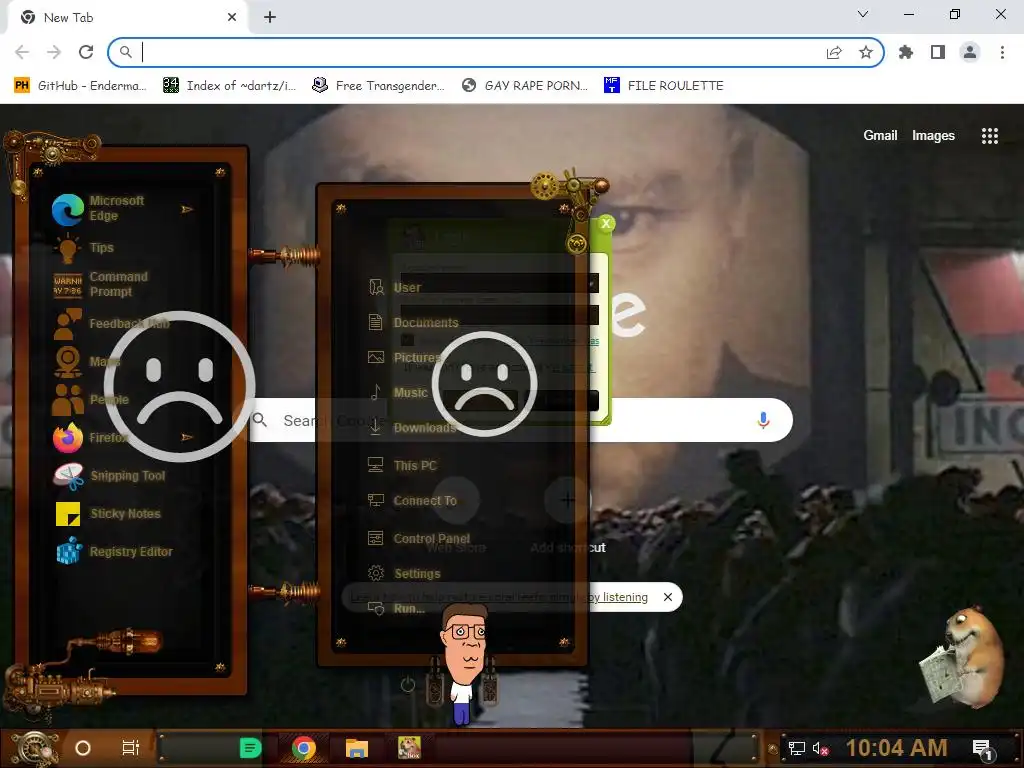This screenshot has width=1024, height=768.
Task: Close the green popup with X
Action: 606,223
